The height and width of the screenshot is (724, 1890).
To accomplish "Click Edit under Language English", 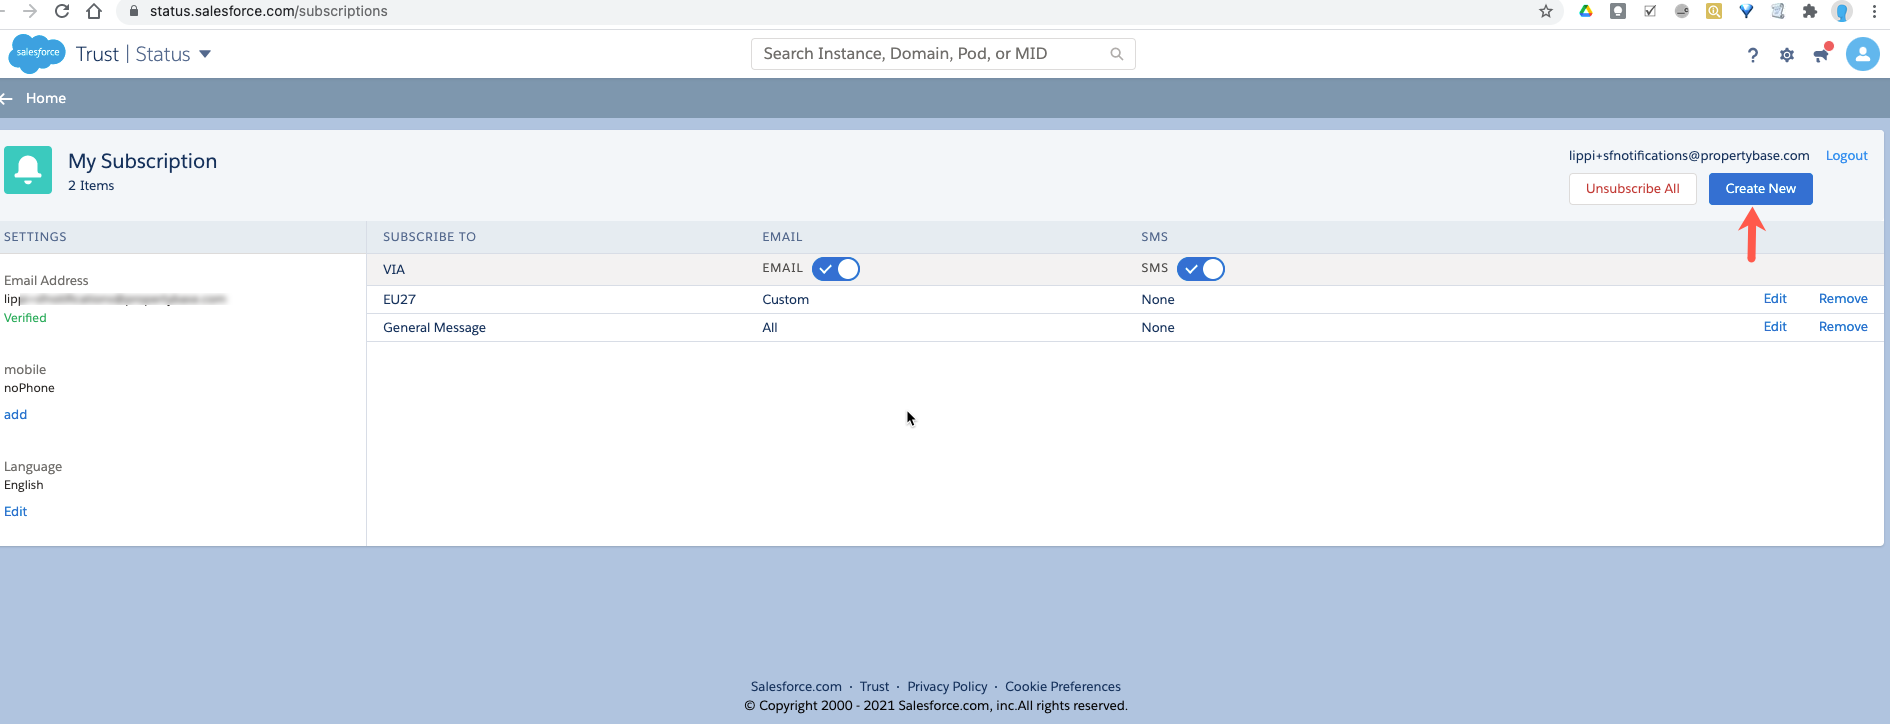I will coord(15,512).
